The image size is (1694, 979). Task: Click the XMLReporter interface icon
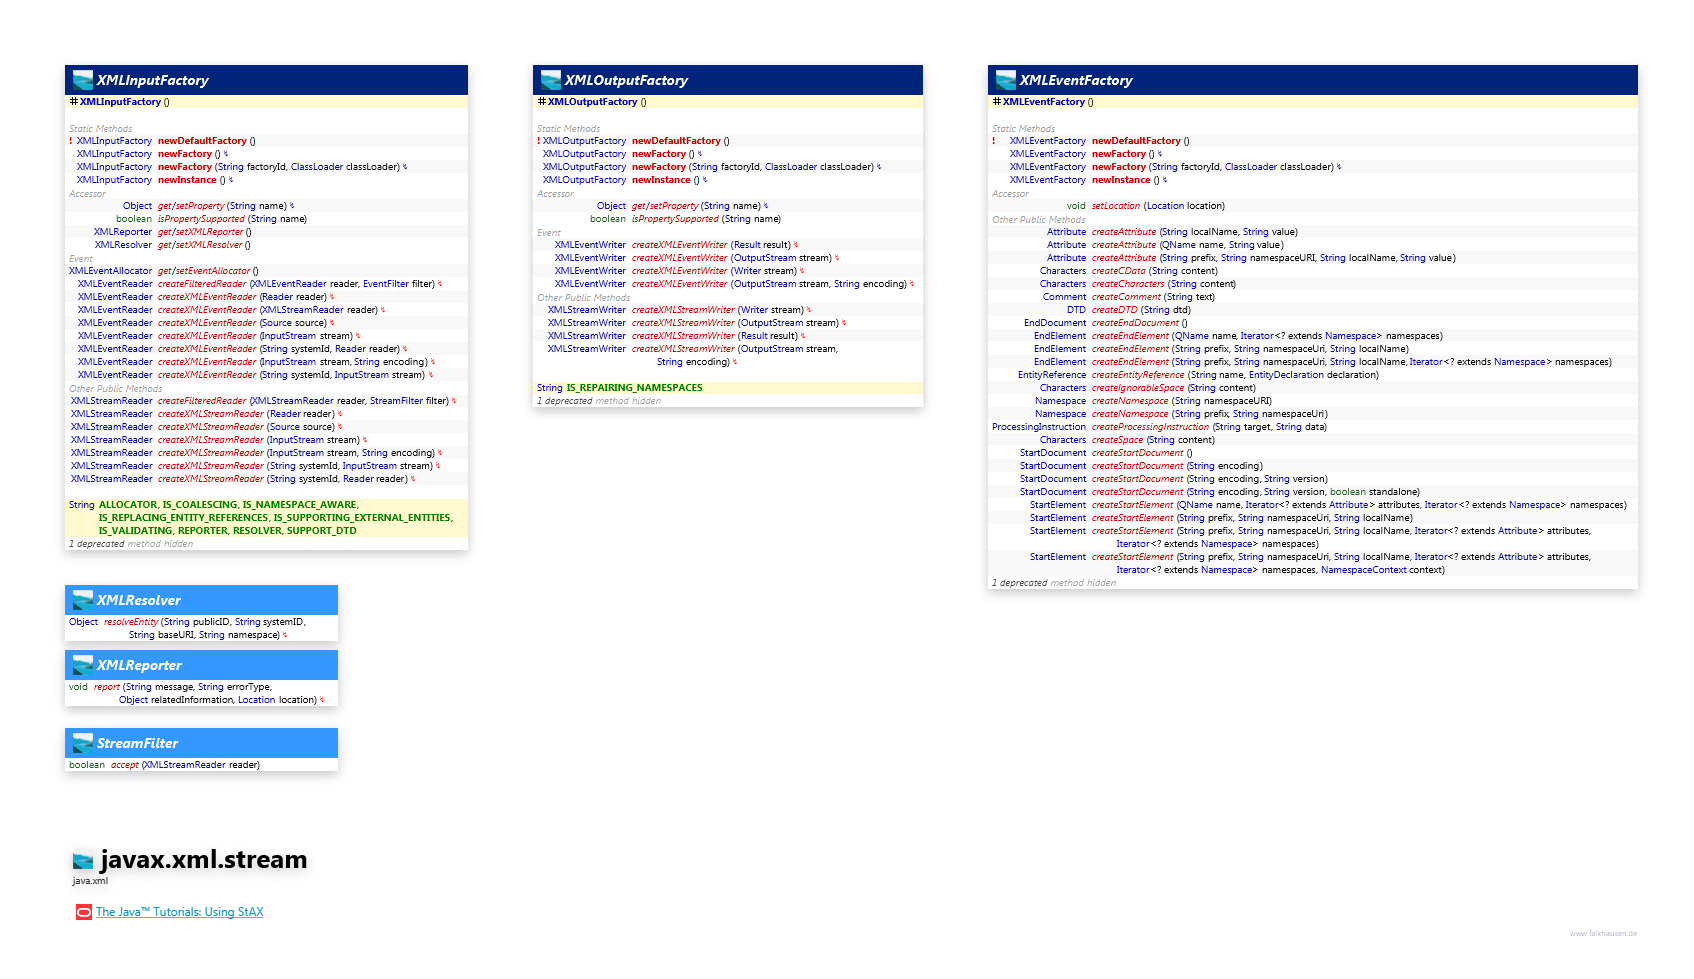pyautogui.click(x=83, y=665)
